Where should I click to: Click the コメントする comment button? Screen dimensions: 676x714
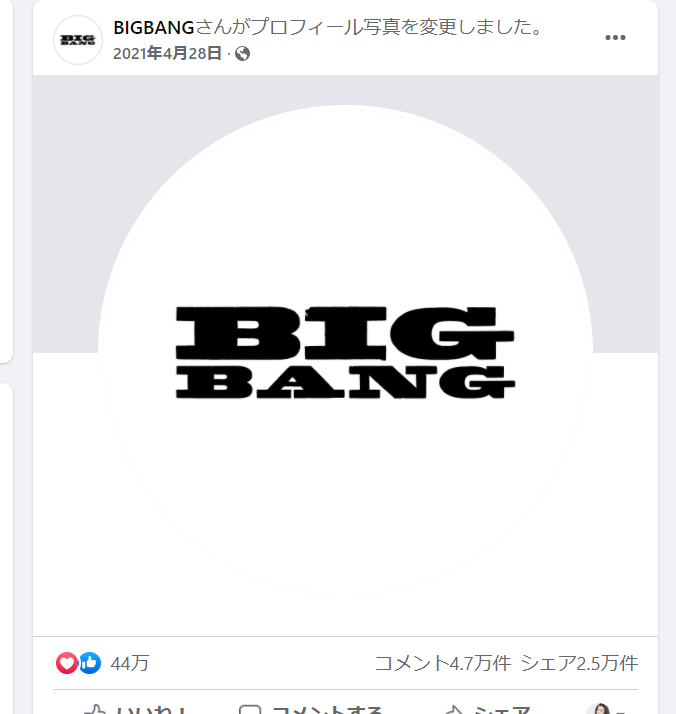[326, 710]
